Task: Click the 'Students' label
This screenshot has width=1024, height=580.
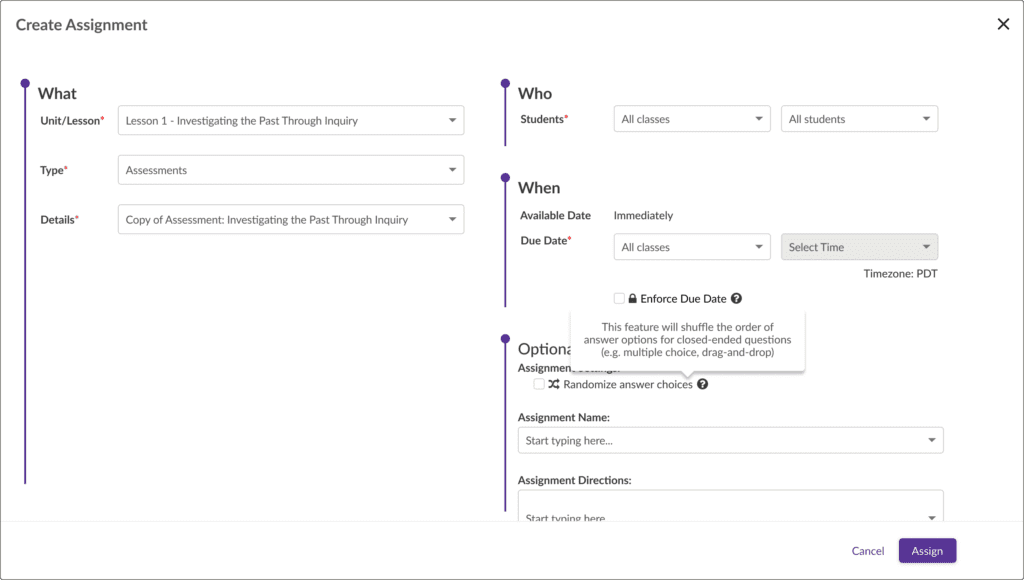Action: pyautogui.click(x=542, y=119)
